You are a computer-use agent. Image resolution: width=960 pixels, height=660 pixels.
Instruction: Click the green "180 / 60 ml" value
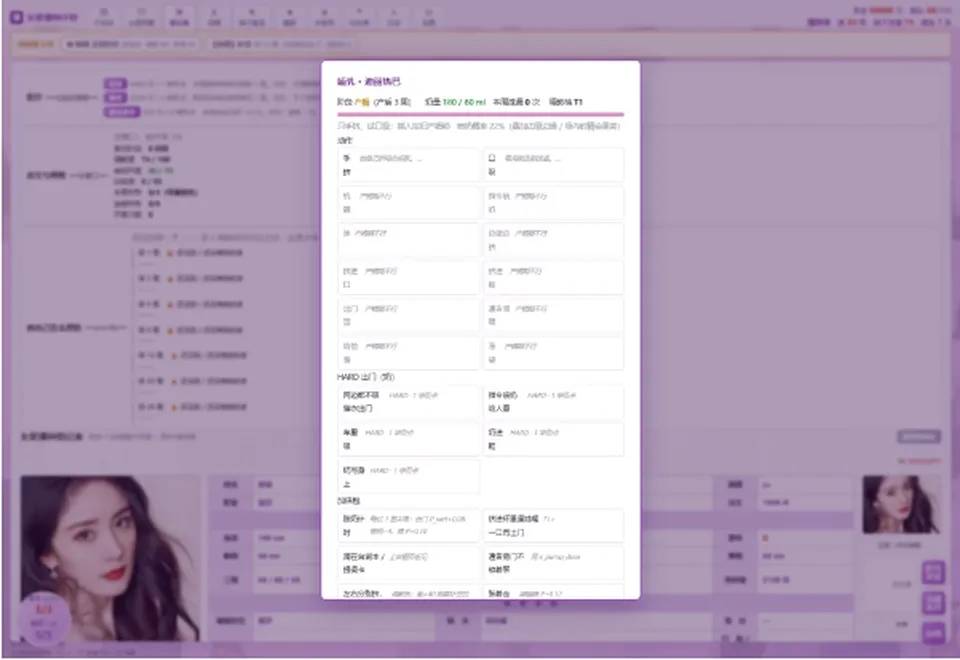[x=463, y=102]
